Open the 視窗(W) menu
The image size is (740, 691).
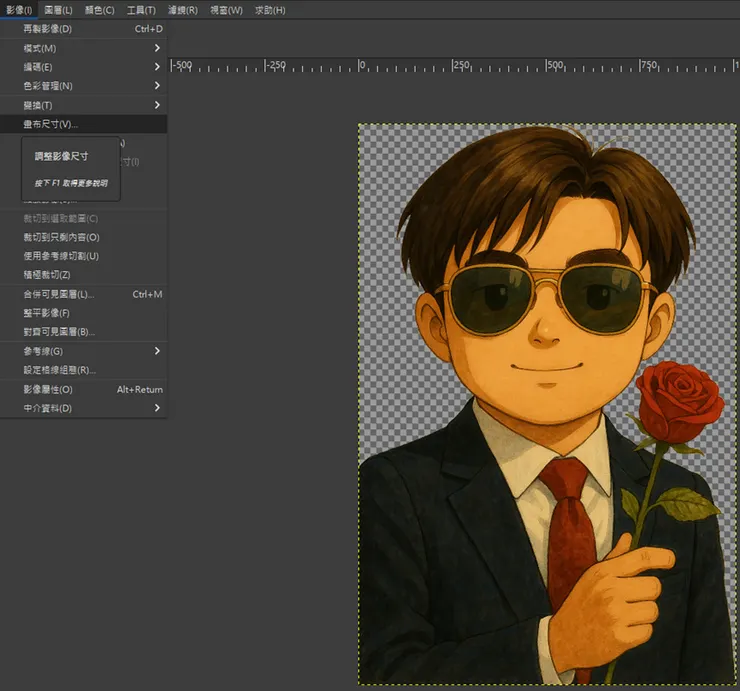click(x=226, y=10)
